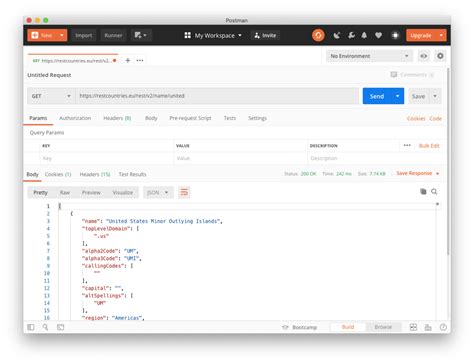The height and width of the screenshot is (364, 474).
Task: Open the tab options ellipsis menu
Action: pos(140,60)
